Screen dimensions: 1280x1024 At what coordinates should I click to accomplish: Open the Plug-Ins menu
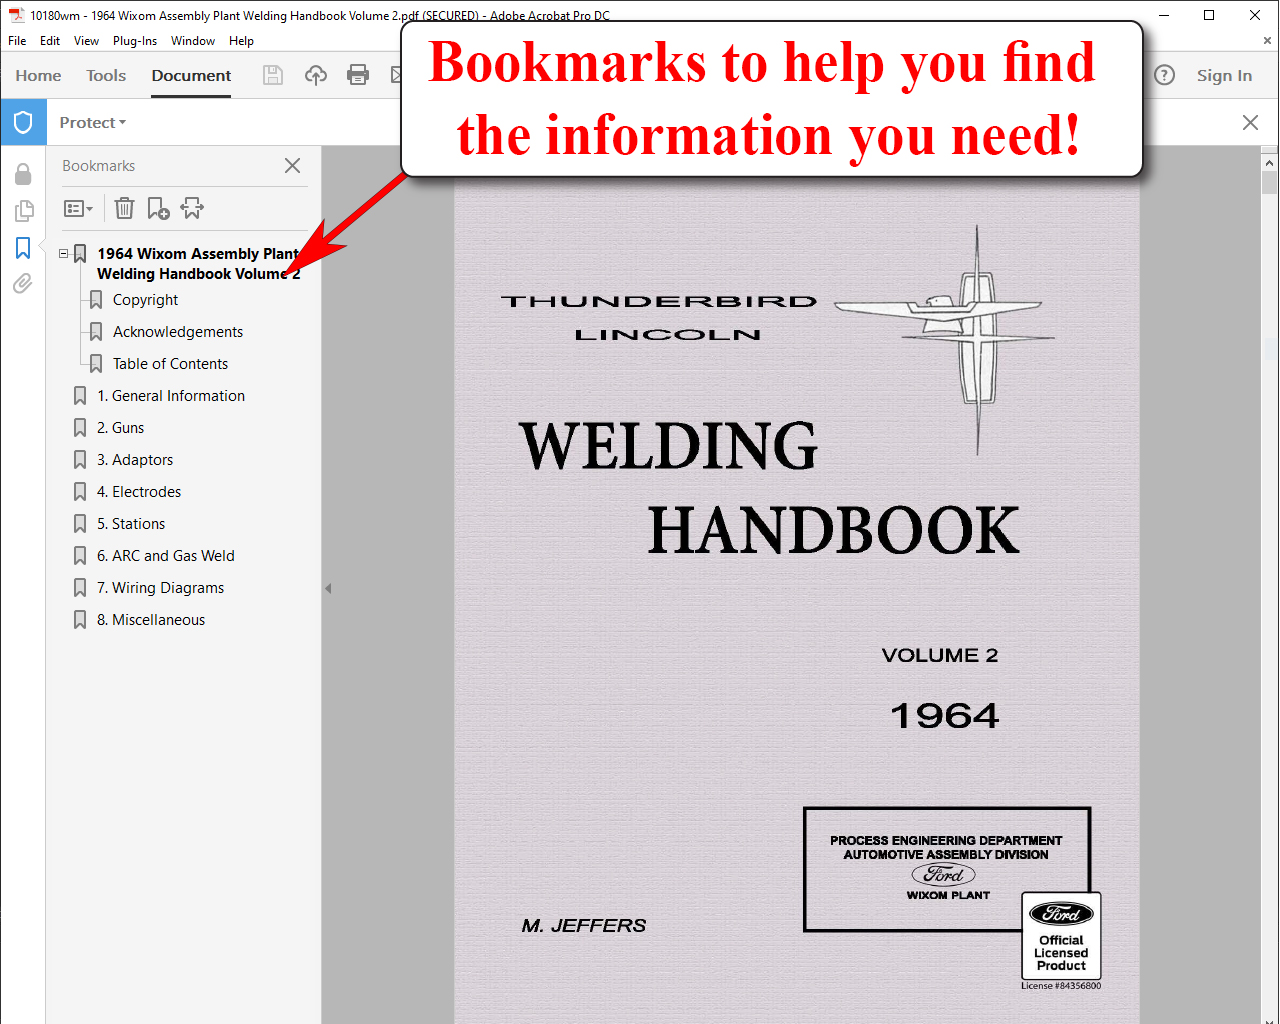(x=134, y=41)
